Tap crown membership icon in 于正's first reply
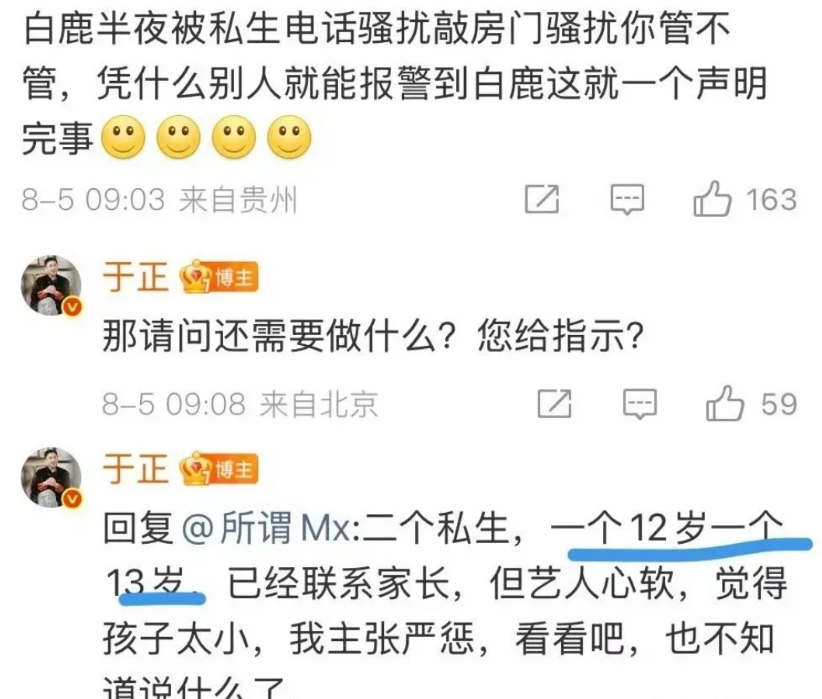The height and width of the screenshot is (699, 822). (x=195, y=277)
